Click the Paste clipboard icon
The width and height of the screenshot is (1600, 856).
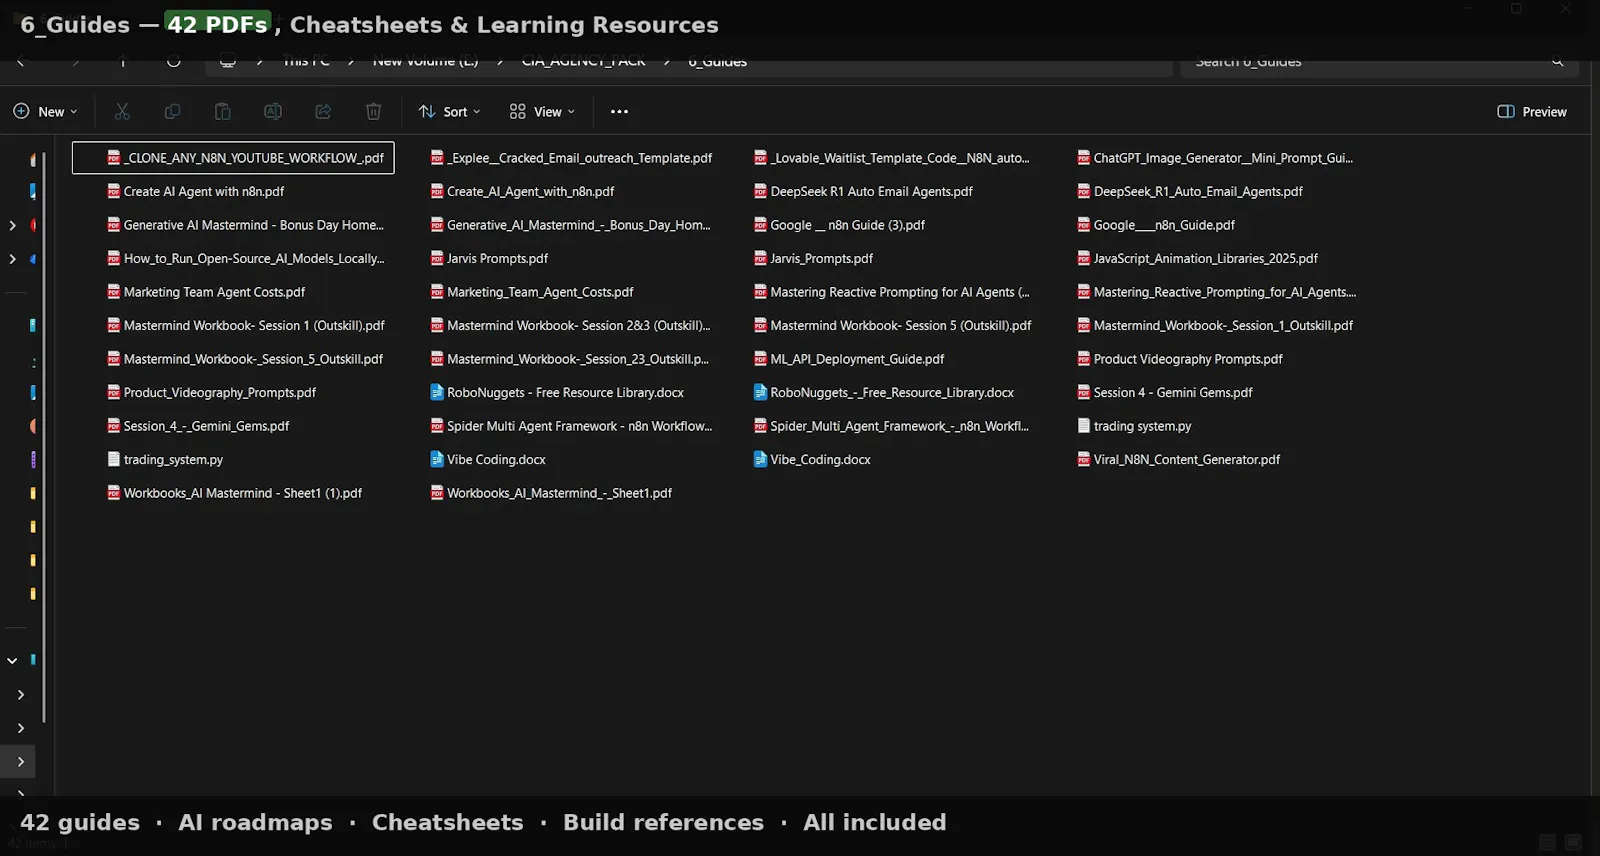pyautogui.click(x=222, y=112)
